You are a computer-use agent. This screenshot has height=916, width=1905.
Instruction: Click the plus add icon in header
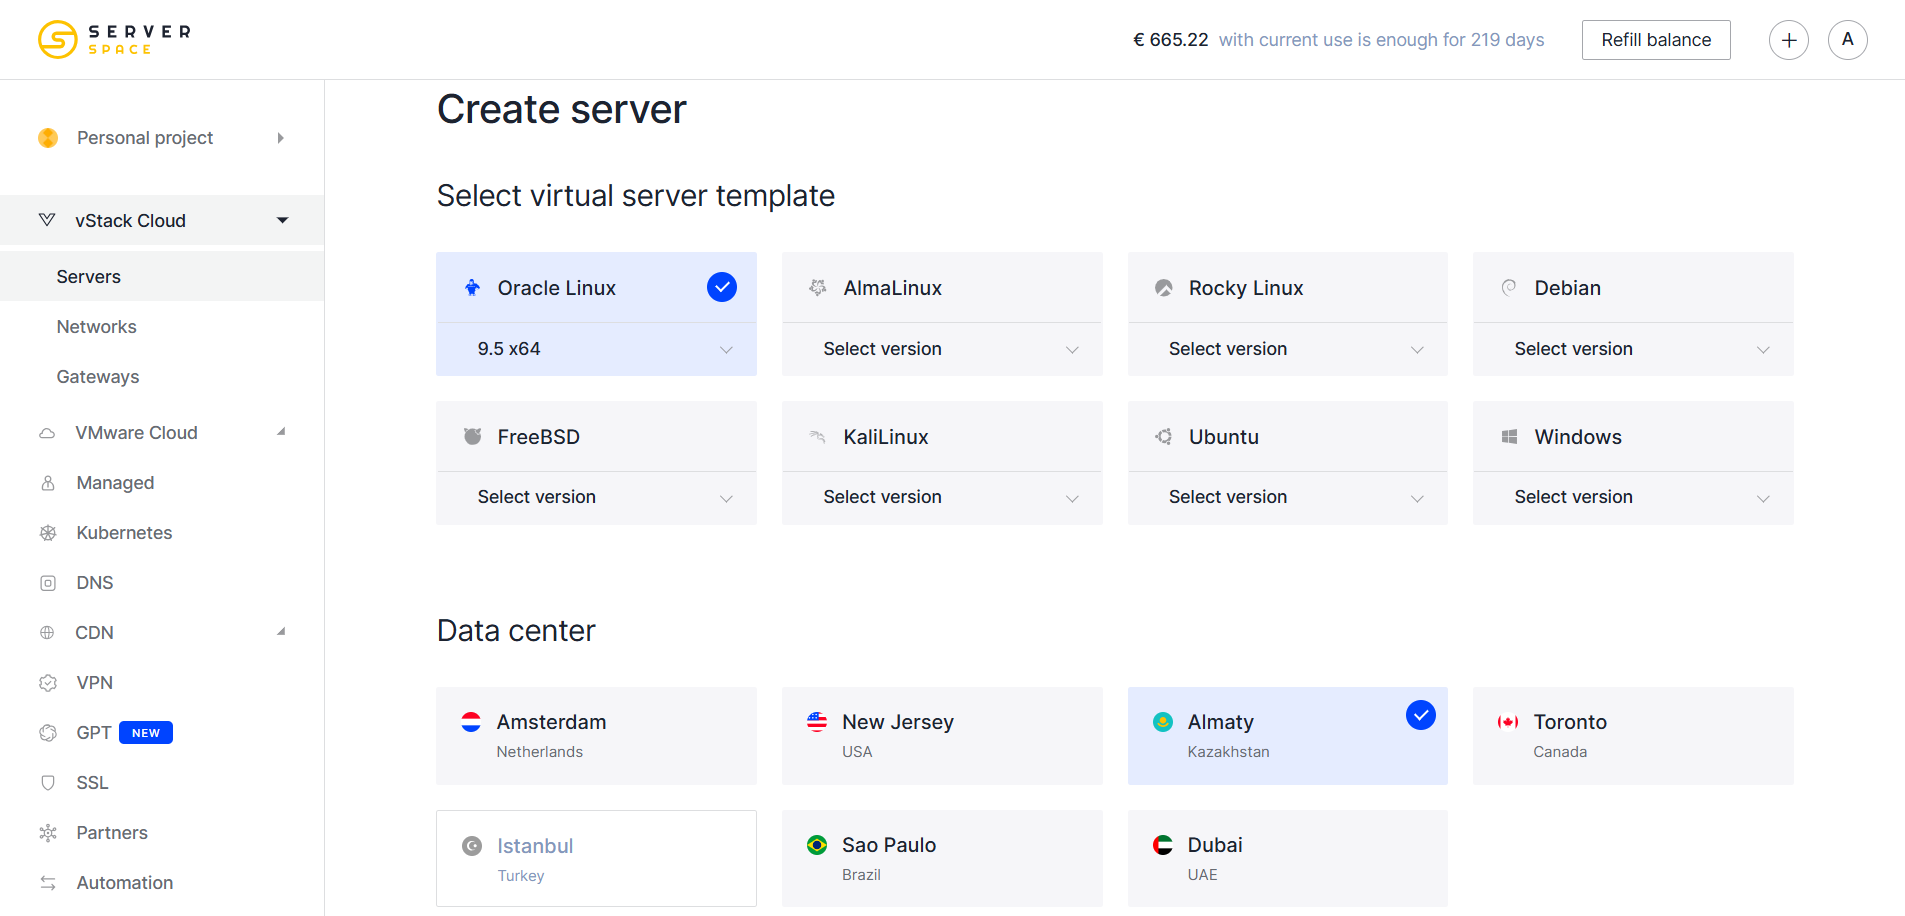pos(1788,40)
